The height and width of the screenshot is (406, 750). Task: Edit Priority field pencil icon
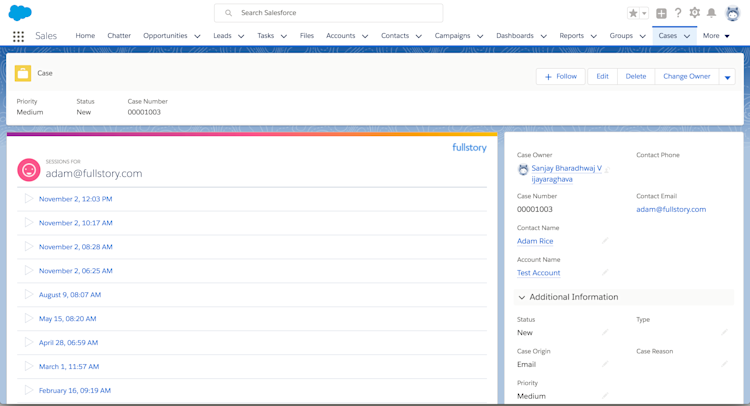(x=605, y=395)
